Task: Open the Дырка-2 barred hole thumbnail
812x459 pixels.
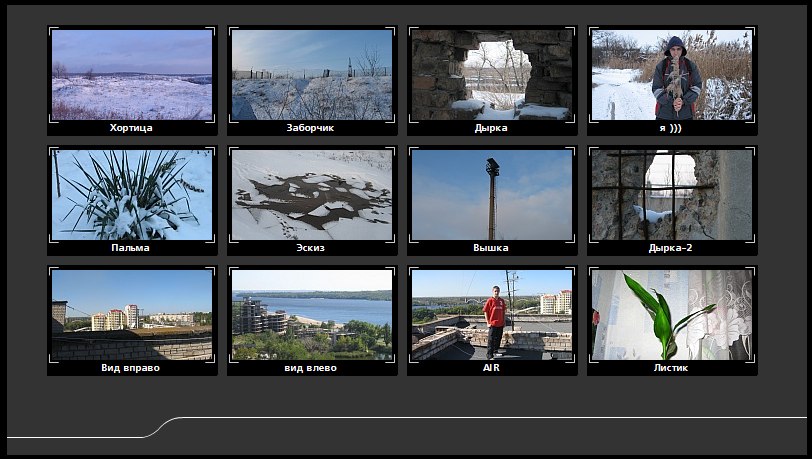Action: pos(672,195)
